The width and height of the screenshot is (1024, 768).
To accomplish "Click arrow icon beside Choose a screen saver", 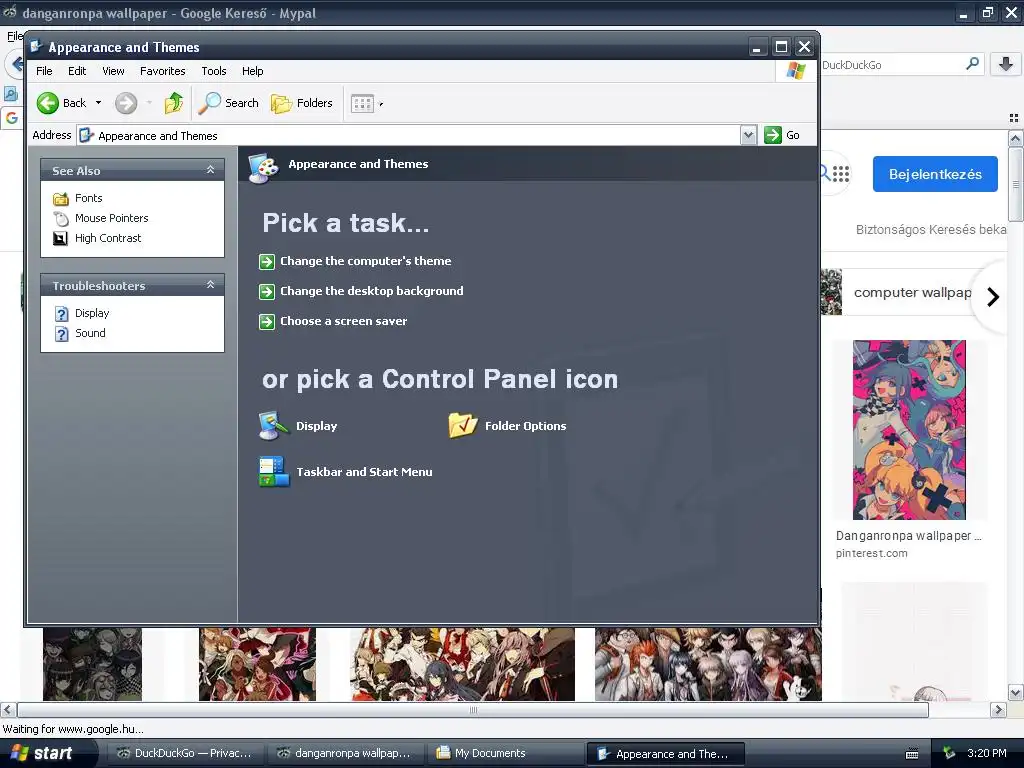I will click(266, 322).
